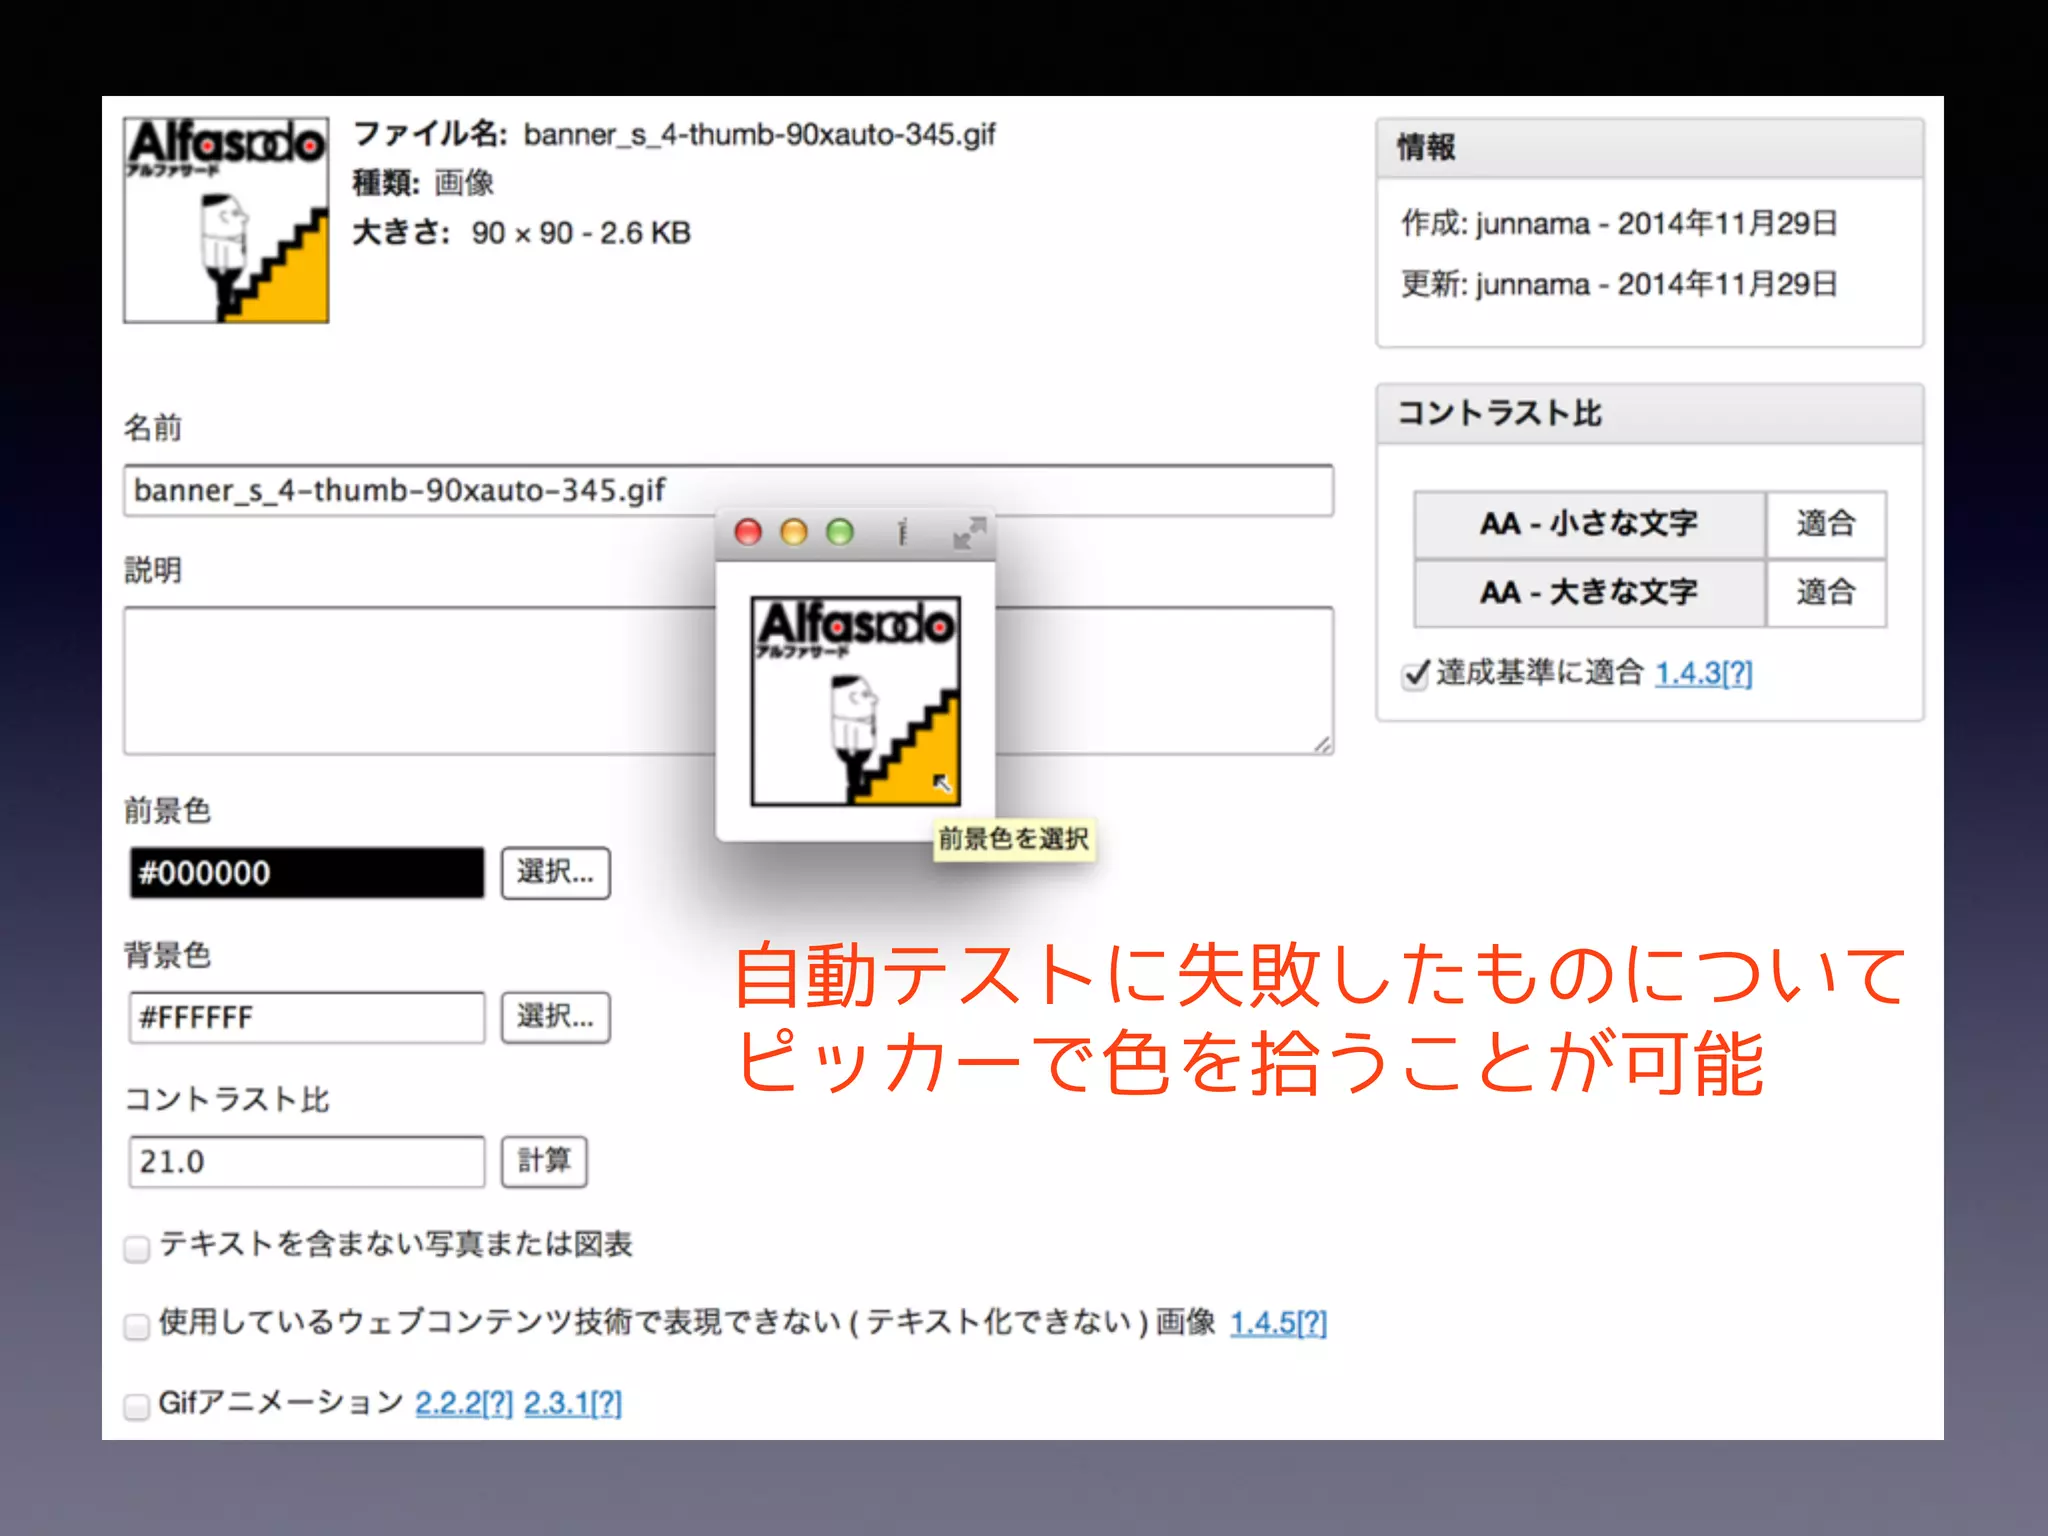
Task: Open the 2.2.2[?] help link
Action: [464, 1403]
